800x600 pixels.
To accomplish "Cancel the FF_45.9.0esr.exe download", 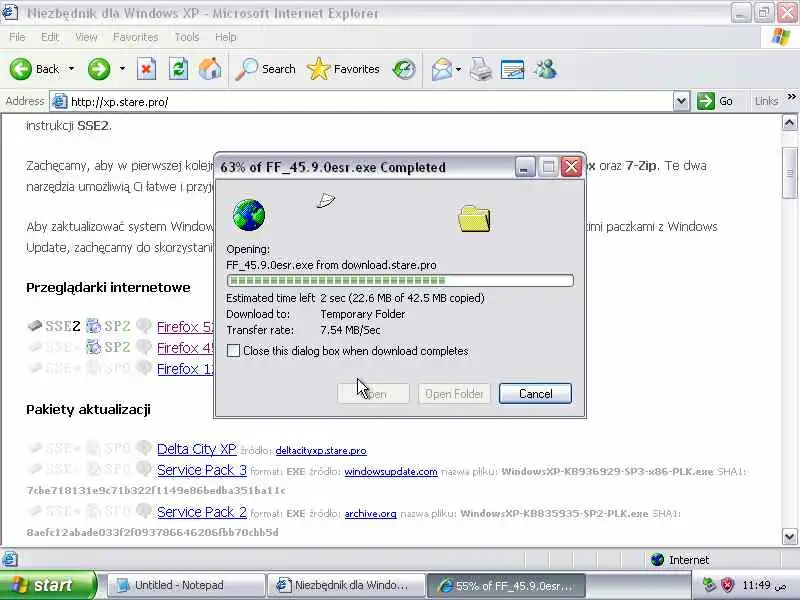I will pos(535,393).
